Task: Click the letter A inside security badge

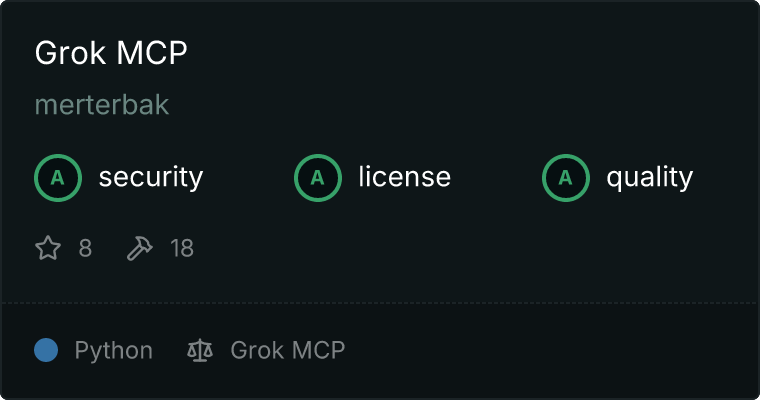Action: (58, 178)
